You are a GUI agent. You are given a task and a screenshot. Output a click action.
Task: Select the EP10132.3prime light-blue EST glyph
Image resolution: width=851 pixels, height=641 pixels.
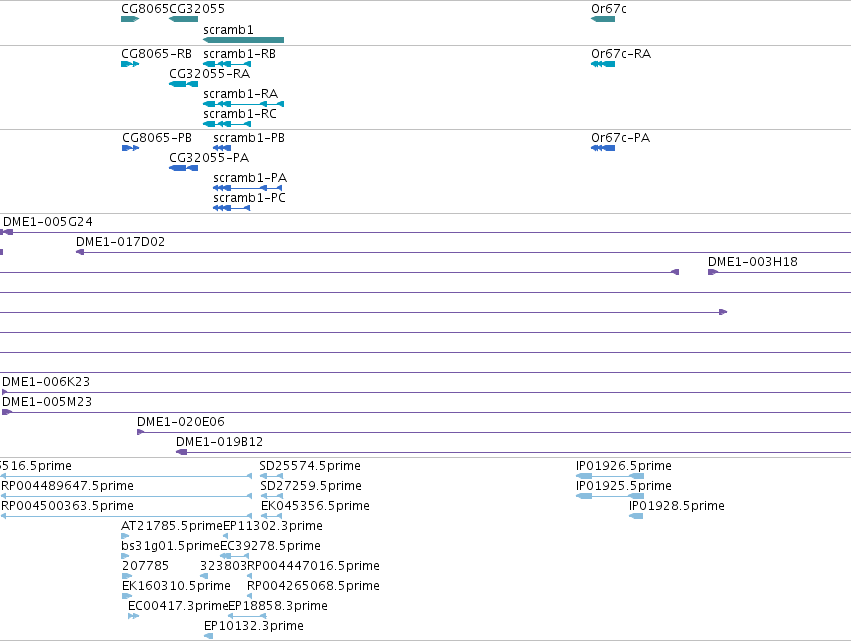pyautogui.click(x=208, y=636)
